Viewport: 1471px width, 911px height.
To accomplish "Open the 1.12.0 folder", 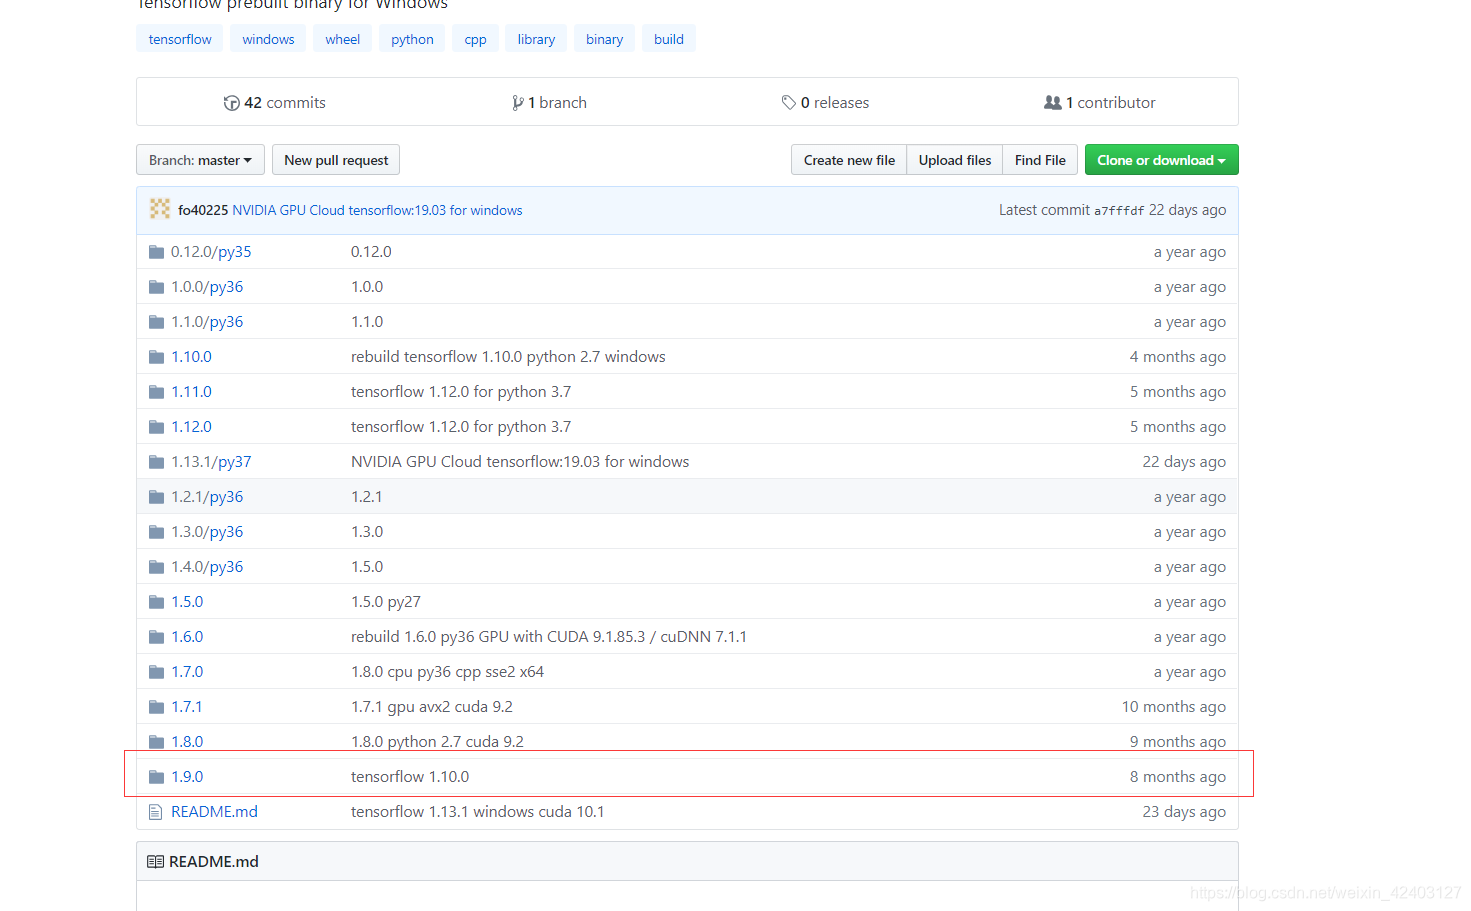I will click(191, 427).
